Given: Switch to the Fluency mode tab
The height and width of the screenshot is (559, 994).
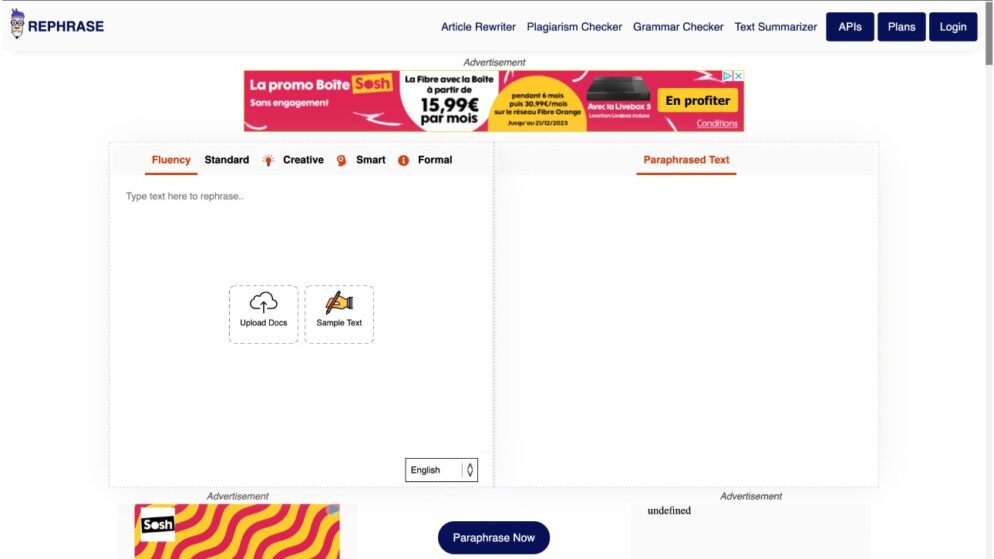Looking at the screenshot, I should (x=171, y=160).
